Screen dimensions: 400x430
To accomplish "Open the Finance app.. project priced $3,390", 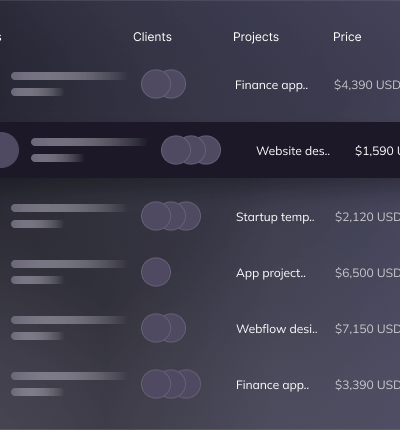I will [272, 385].
